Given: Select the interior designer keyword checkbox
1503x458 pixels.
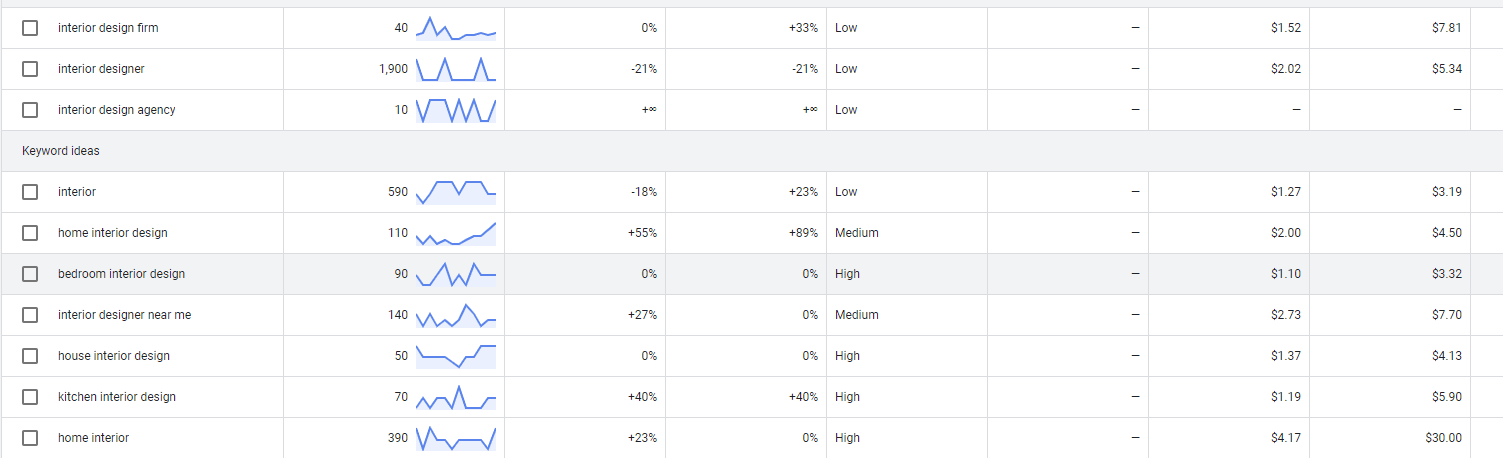Looking at the screenshot, I should [30, 69].
